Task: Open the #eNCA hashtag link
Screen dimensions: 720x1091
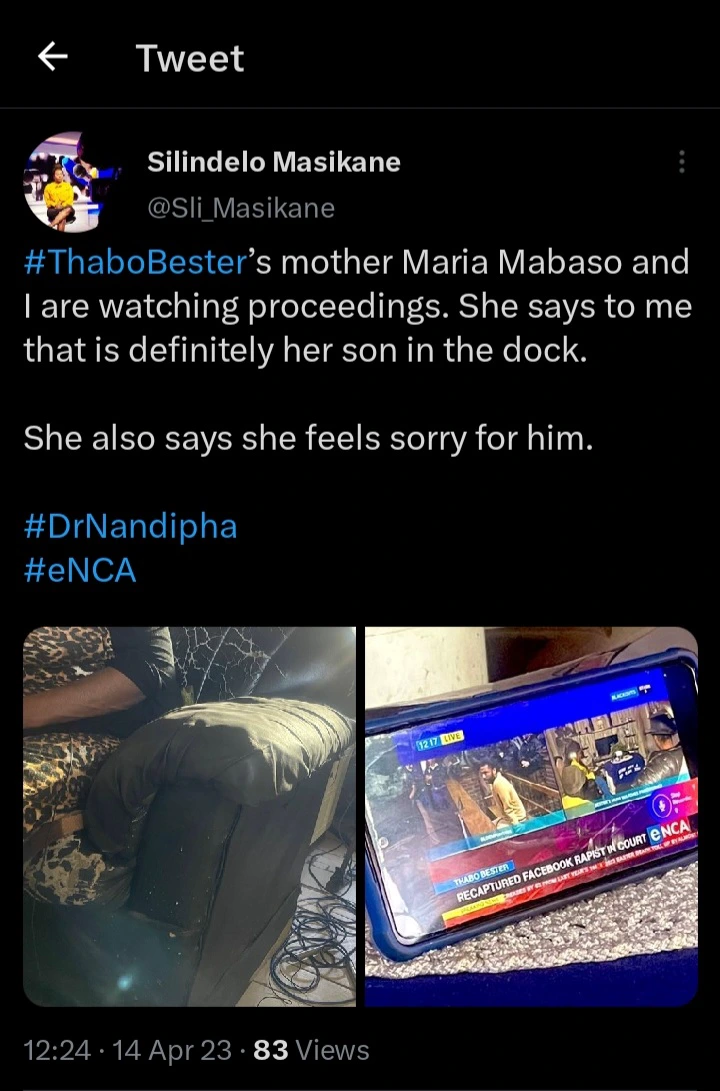Action: click(80, 571)
